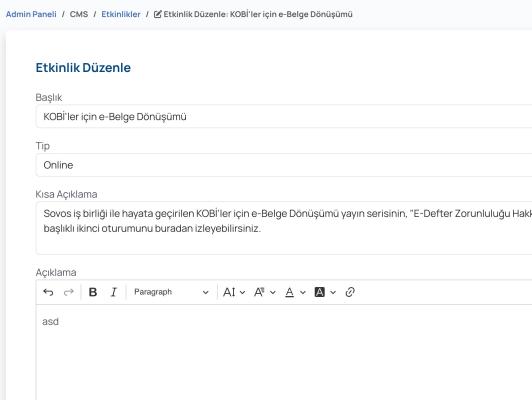Open the Tip dropdown showing Online

point(284,165)
